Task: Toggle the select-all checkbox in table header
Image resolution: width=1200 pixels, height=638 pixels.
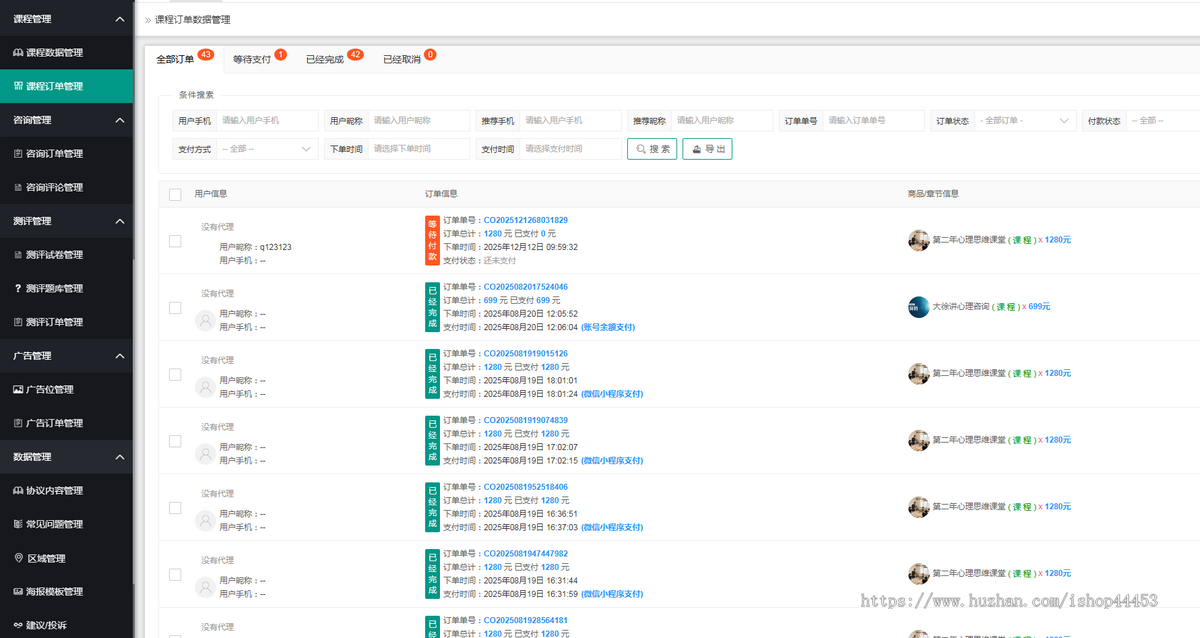Action: coord(175,194)
